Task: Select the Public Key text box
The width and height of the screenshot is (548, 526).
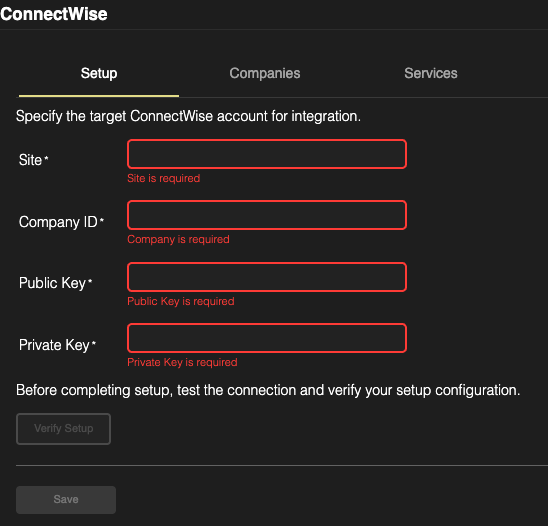Action: [x=267, y=277]
